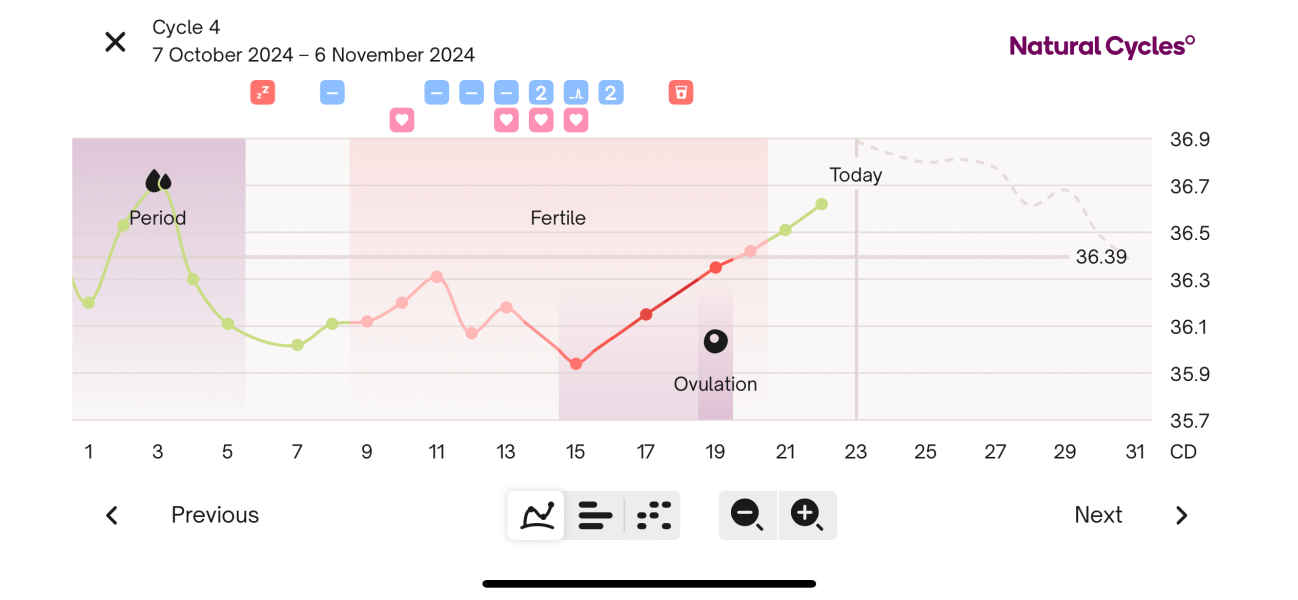
Task: Select the blue temperature spike icon
Action: [576, 92]
